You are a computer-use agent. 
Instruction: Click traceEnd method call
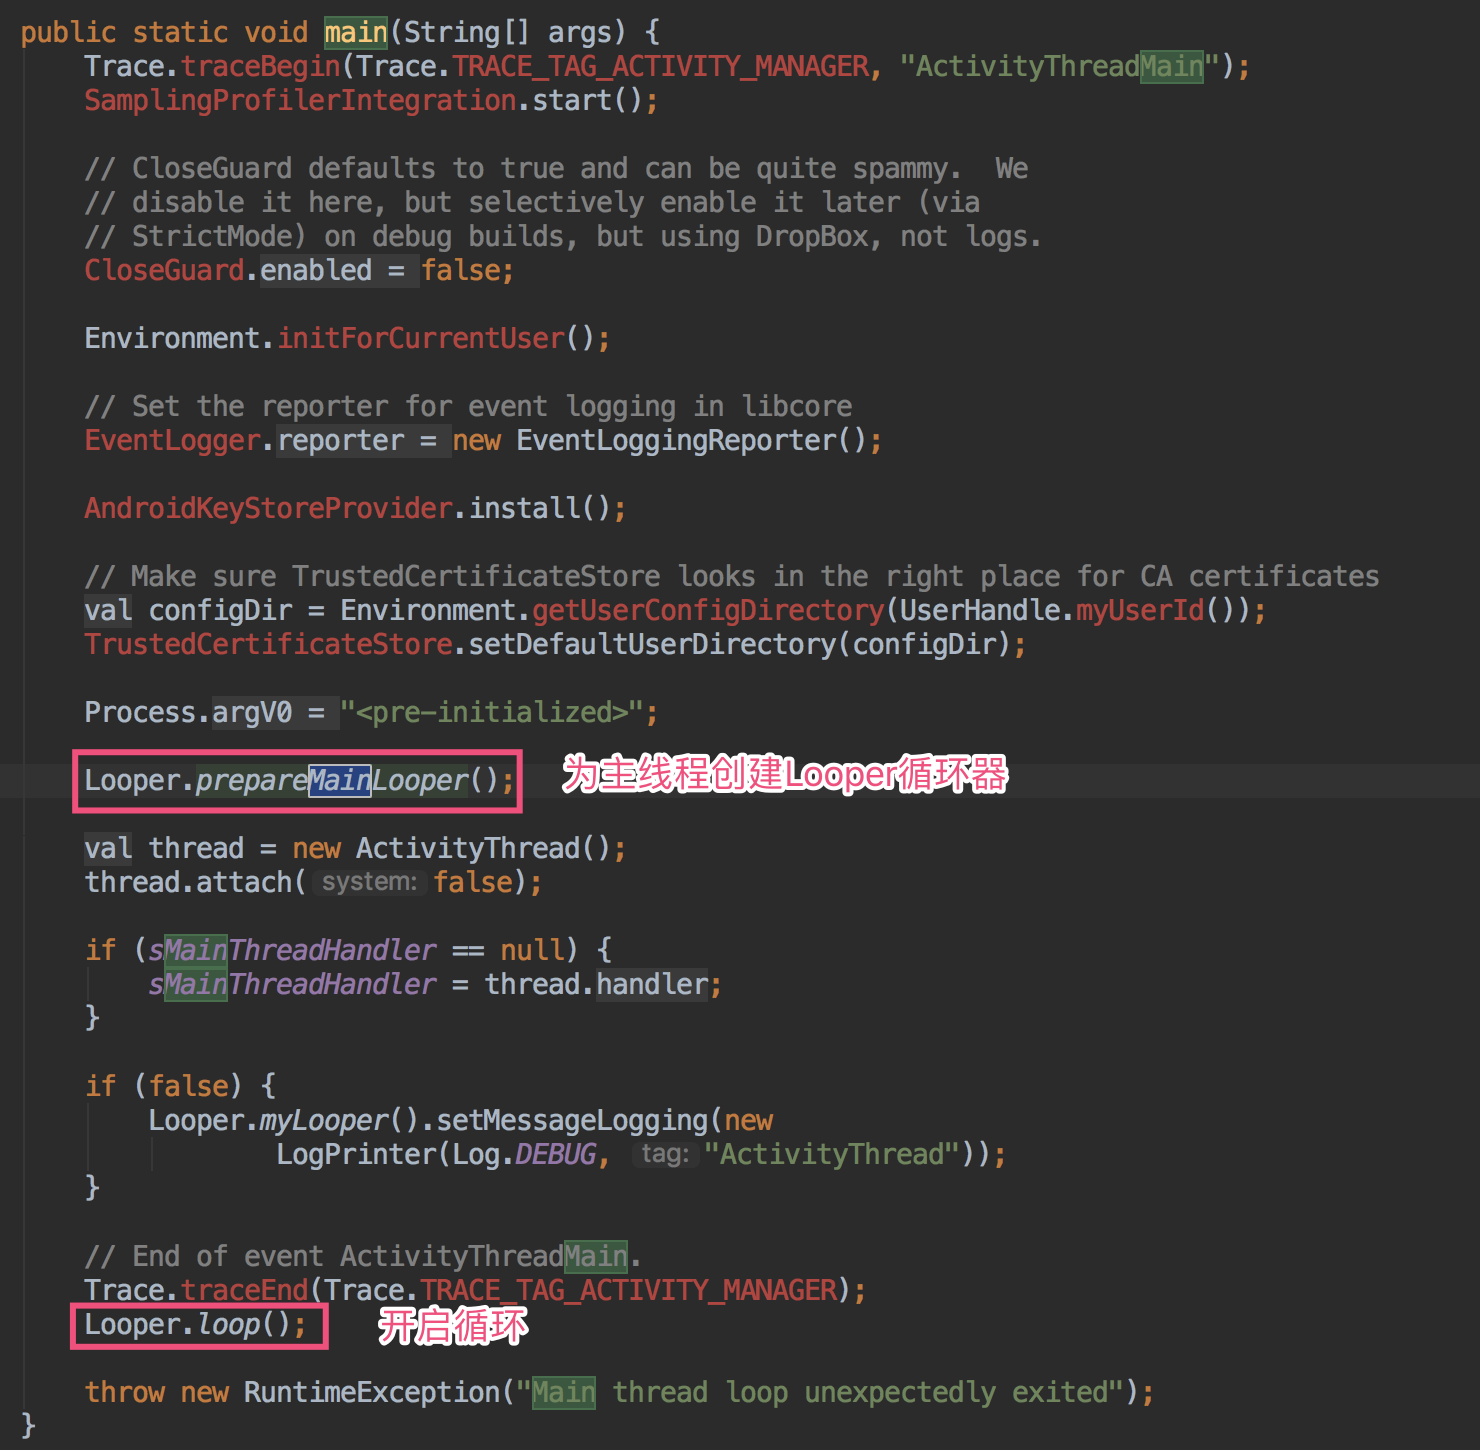pos(245,1290)
